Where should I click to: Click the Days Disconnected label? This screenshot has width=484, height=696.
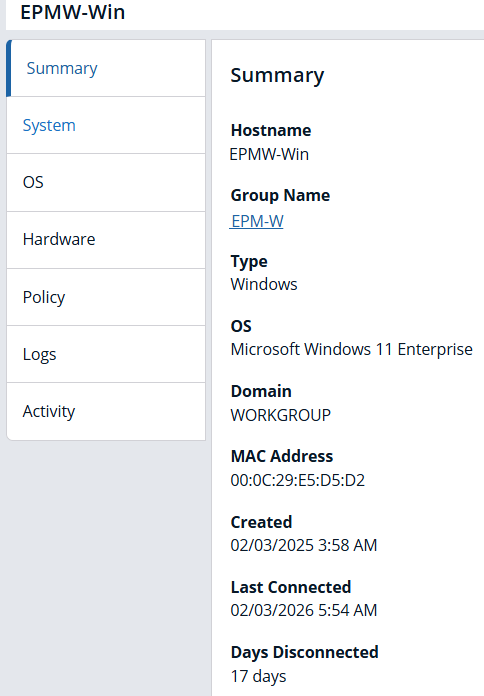tap(305, 652)
